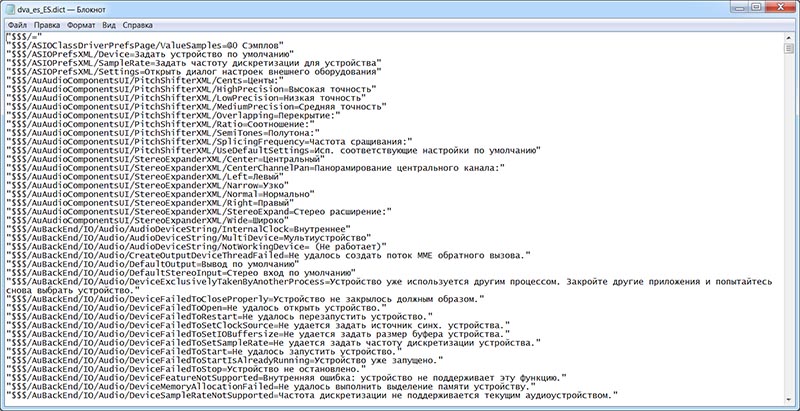This screenshot has height=411, width=800.
Task: Click the Normal=Нормально line
Action: click(160, 195)
